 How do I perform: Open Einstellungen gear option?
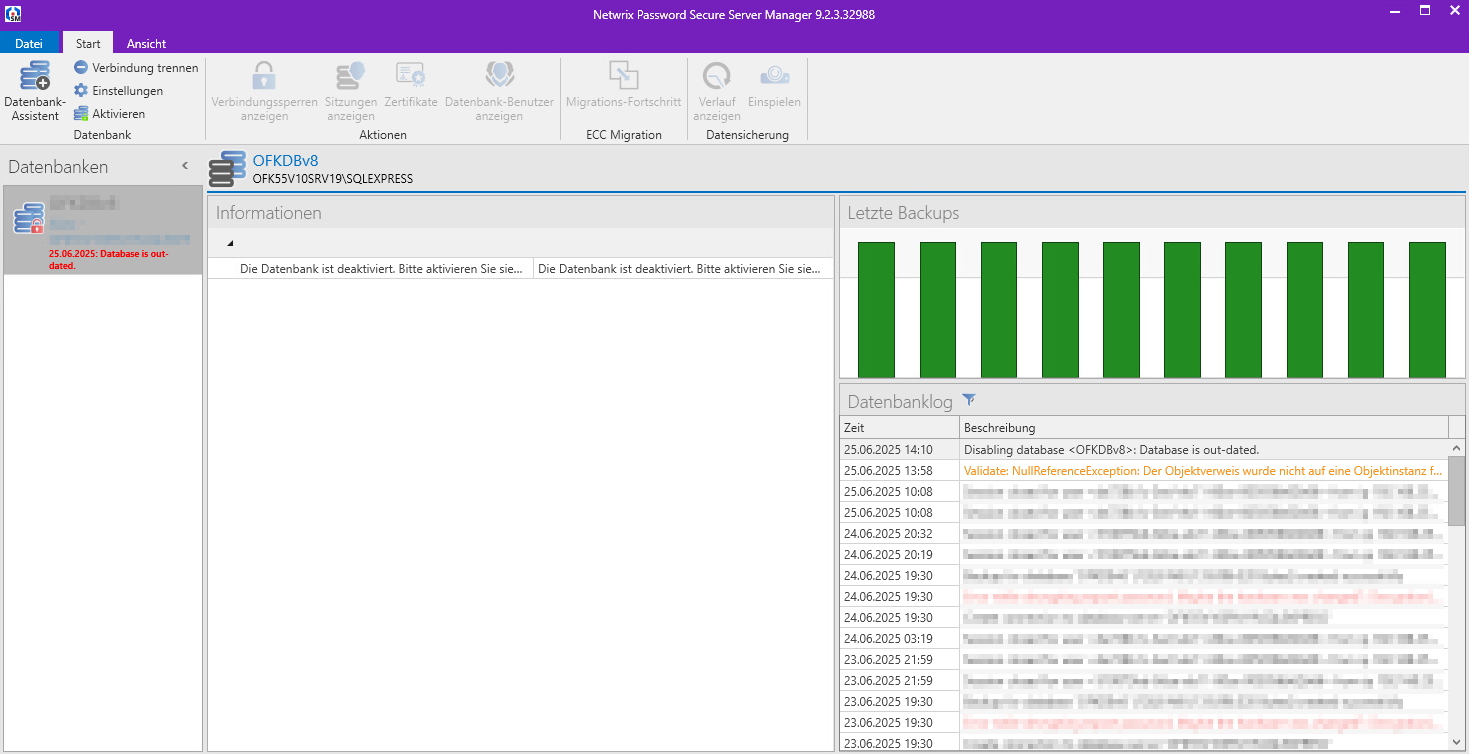coord(118,91)
